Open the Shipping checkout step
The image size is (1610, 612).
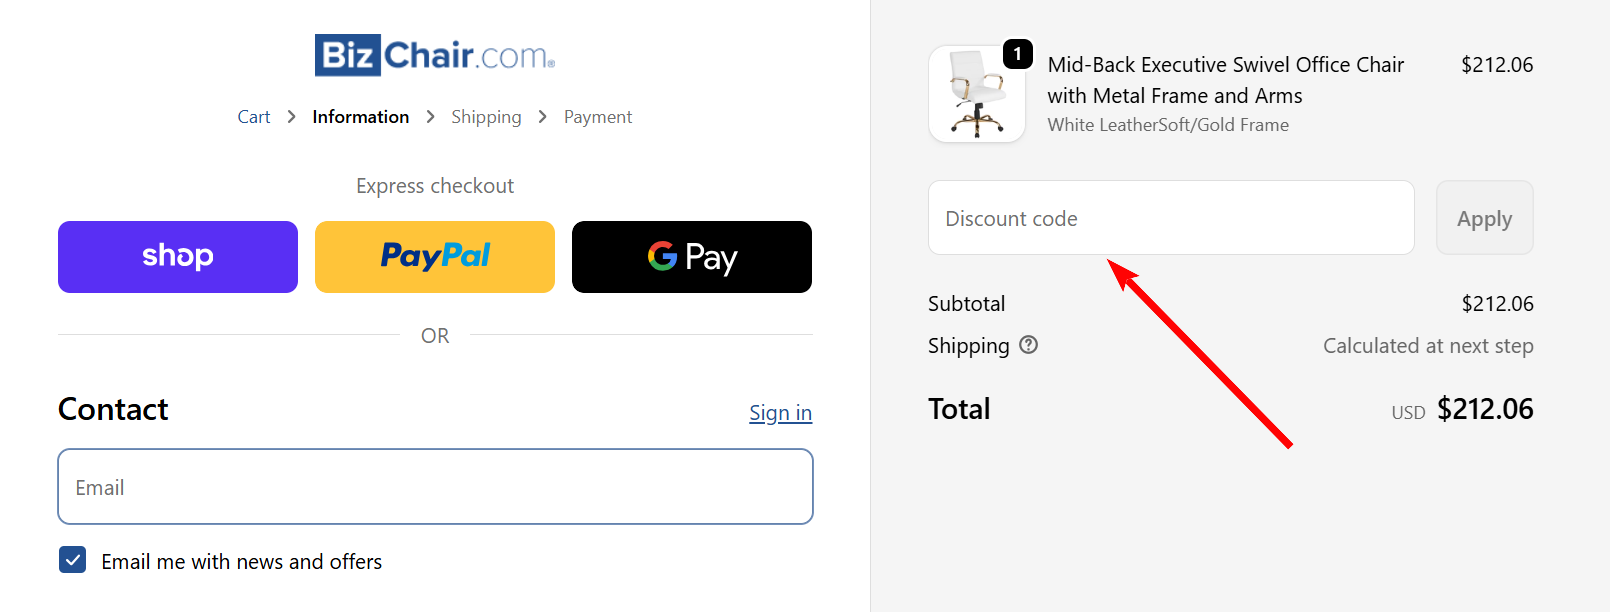click(487, 116)
